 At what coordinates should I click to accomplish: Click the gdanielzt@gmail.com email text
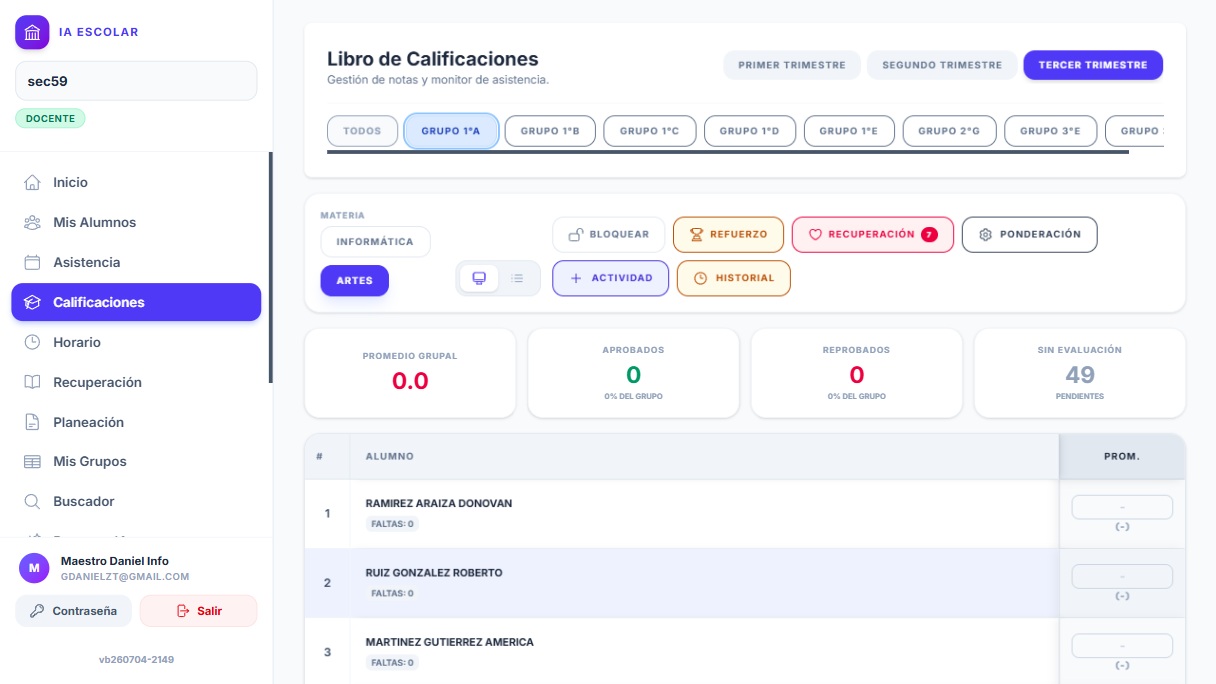click(125, 577)
